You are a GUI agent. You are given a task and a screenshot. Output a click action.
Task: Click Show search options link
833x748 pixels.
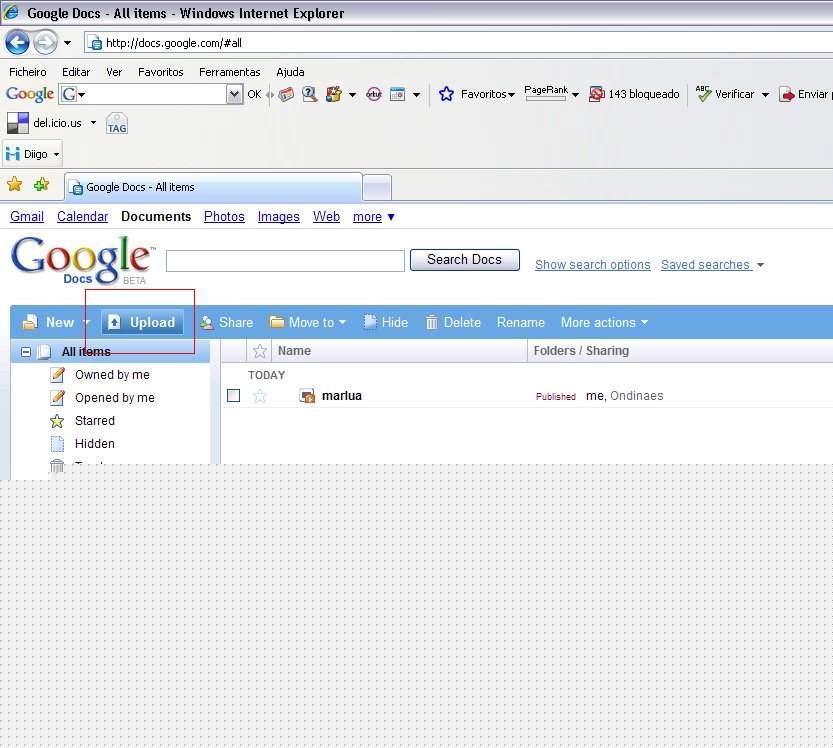[x=592, y=265]
